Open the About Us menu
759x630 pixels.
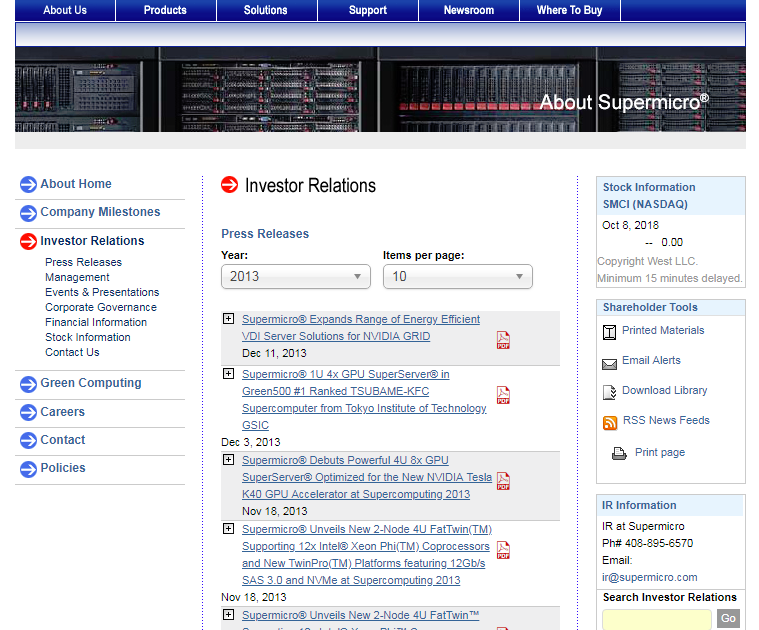click(65, 10)
